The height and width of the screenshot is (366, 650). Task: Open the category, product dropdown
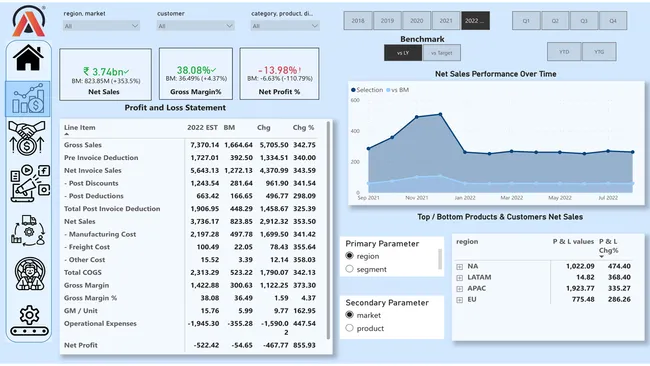tap(285, 26)
